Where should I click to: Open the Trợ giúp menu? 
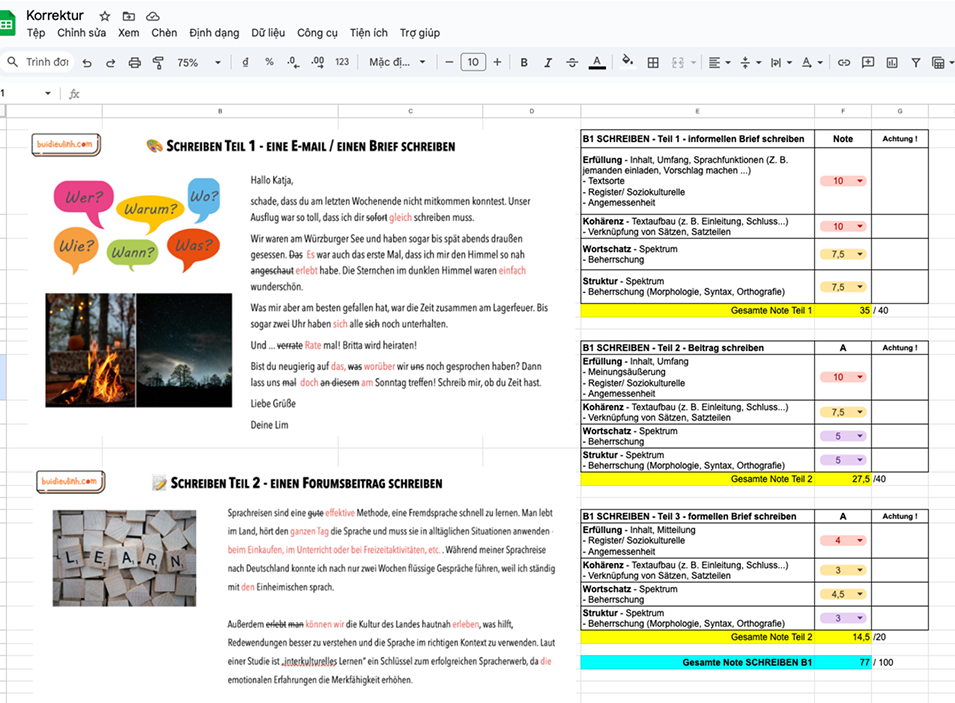(420, 33)
